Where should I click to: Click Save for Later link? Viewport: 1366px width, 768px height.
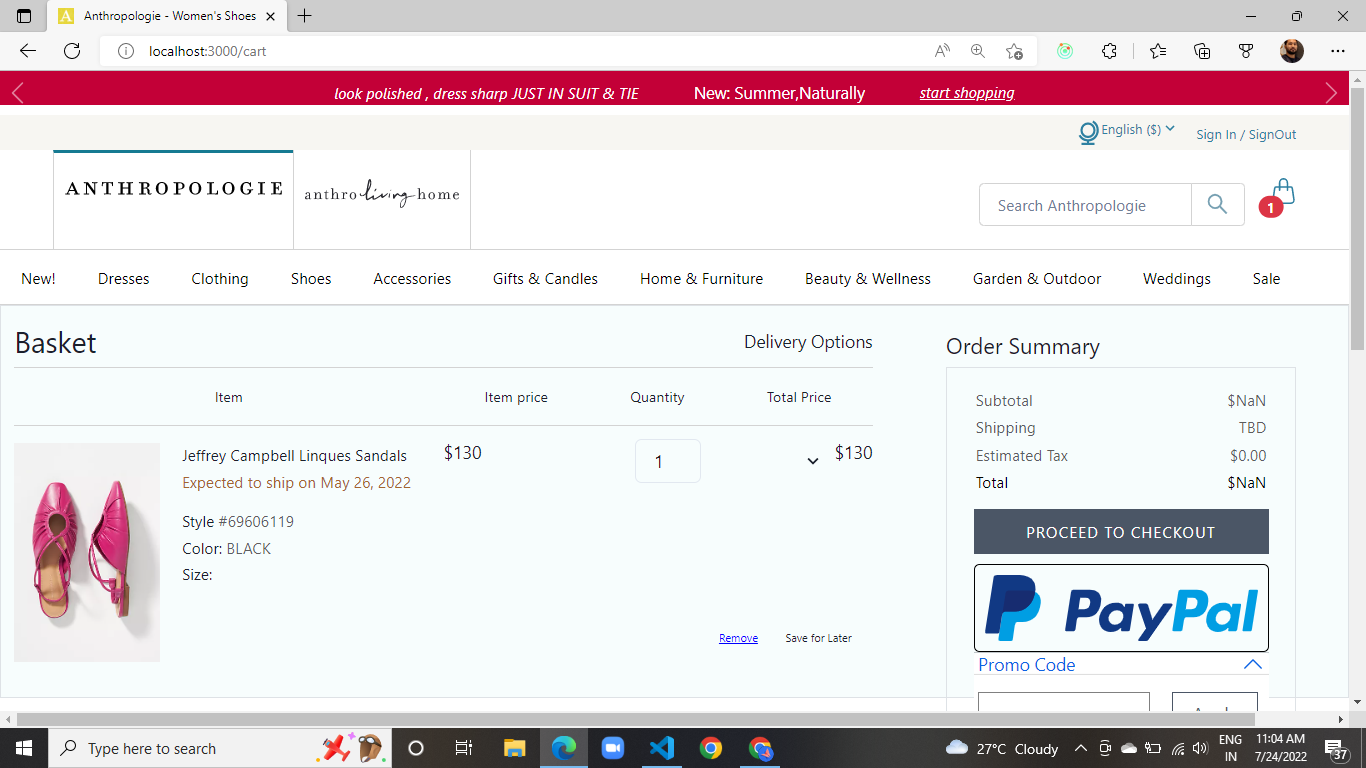pos(819,638)
